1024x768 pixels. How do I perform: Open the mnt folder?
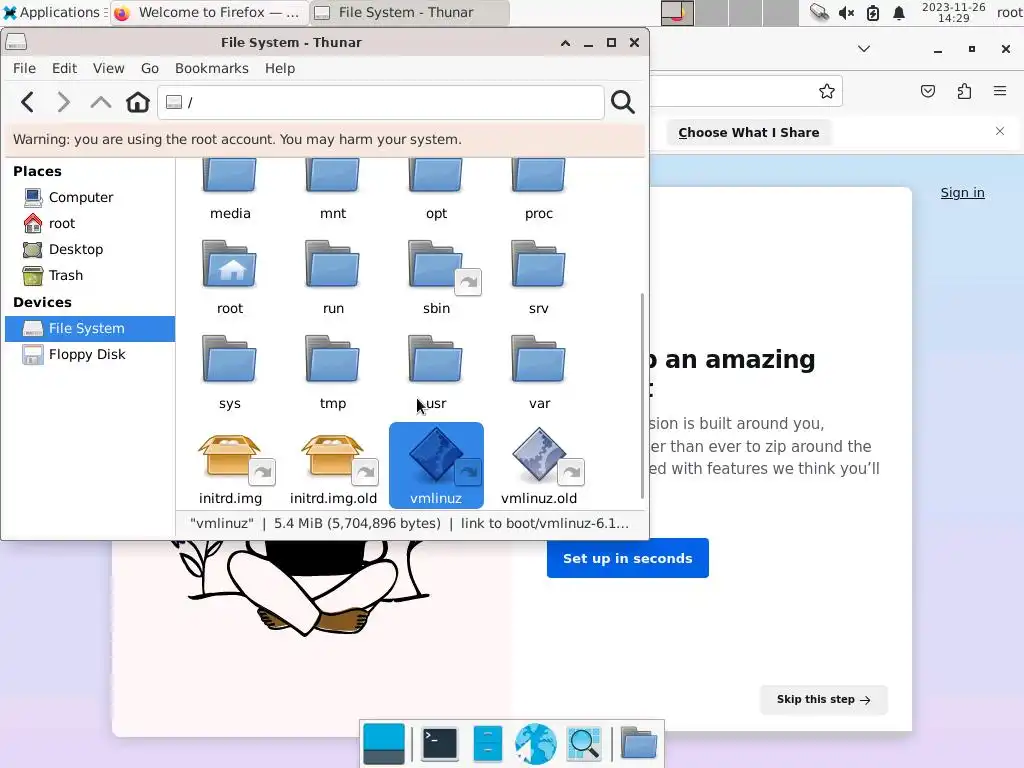pyautogui.click(x=332, y=189)
